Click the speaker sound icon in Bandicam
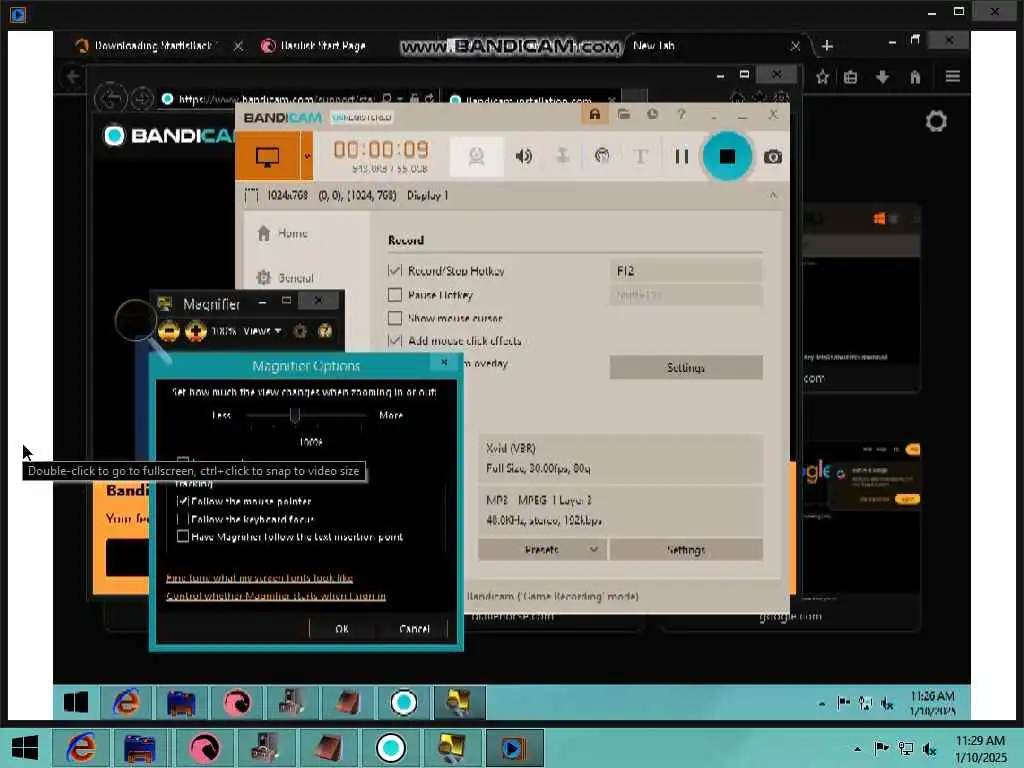 pos(523,156)
